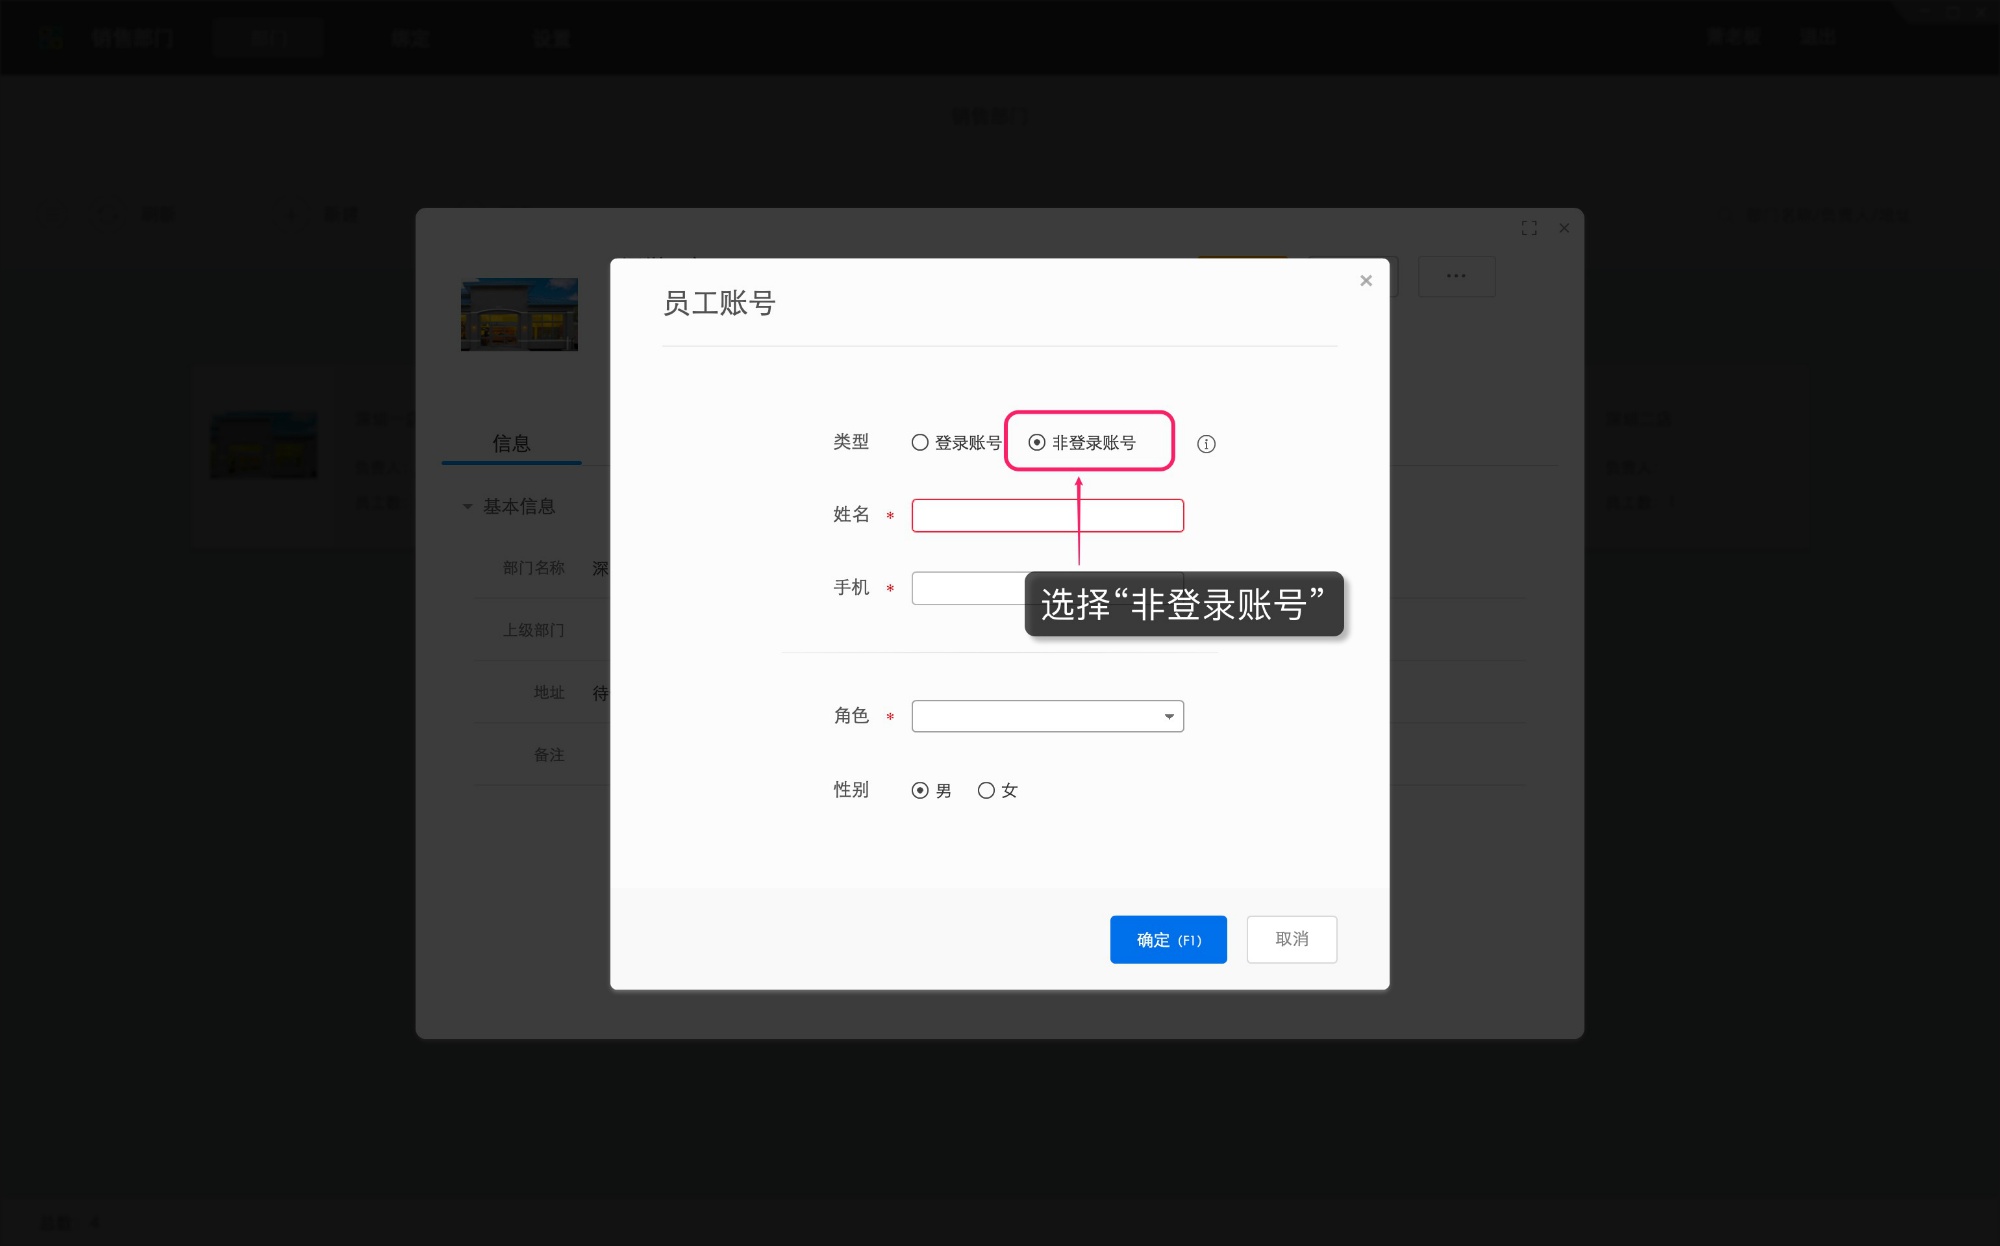This screenshot has height=1246, width=2000.
Task: Select the 非登录账号 account type
Action: pos(1036,442)
